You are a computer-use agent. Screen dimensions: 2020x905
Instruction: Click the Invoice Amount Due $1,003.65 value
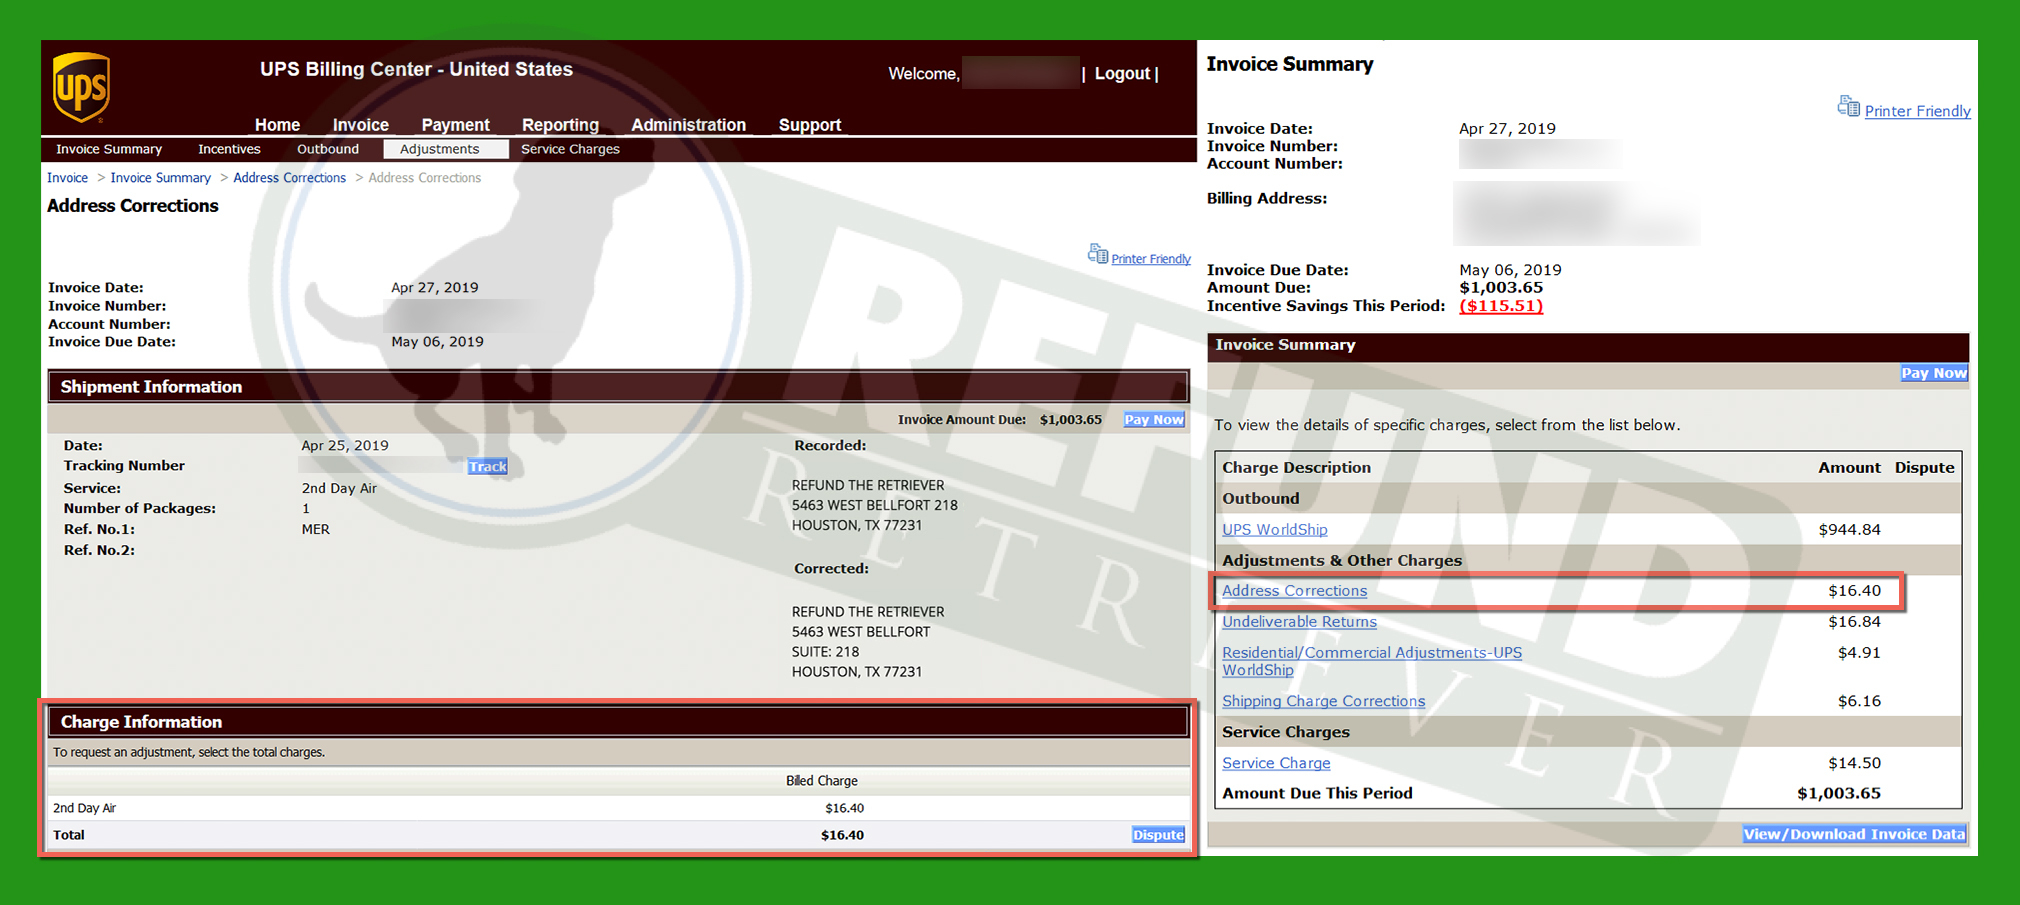coord(1070,419)
